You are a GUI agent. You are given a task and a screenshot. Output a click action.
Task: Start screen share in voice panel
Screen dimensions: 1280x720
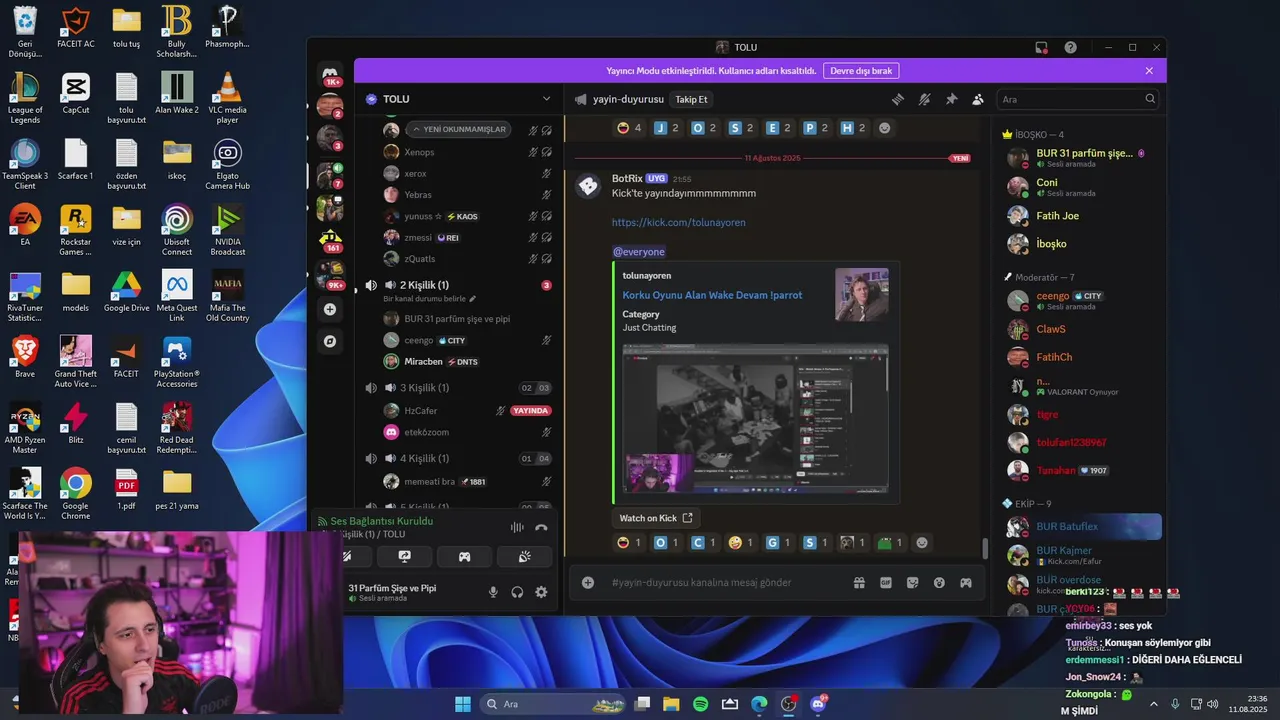[x=405, y=557]
